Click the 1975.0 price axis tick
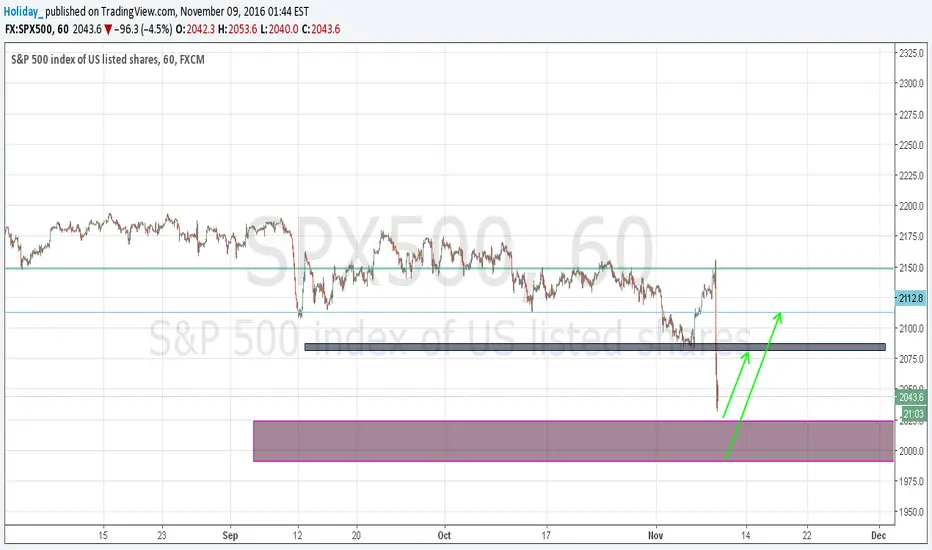 point(911,482)
